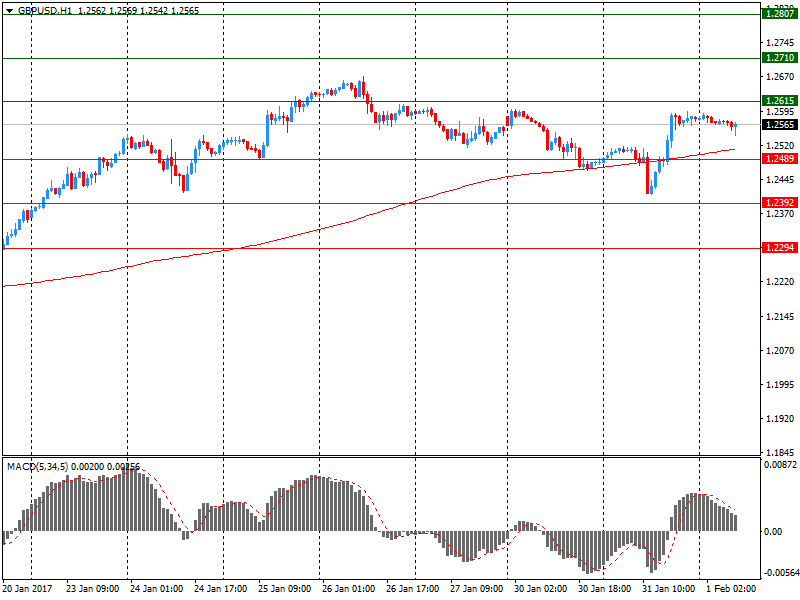
Task: Click the 1.2220 price scale value
Action: click(x=780, y=282)
